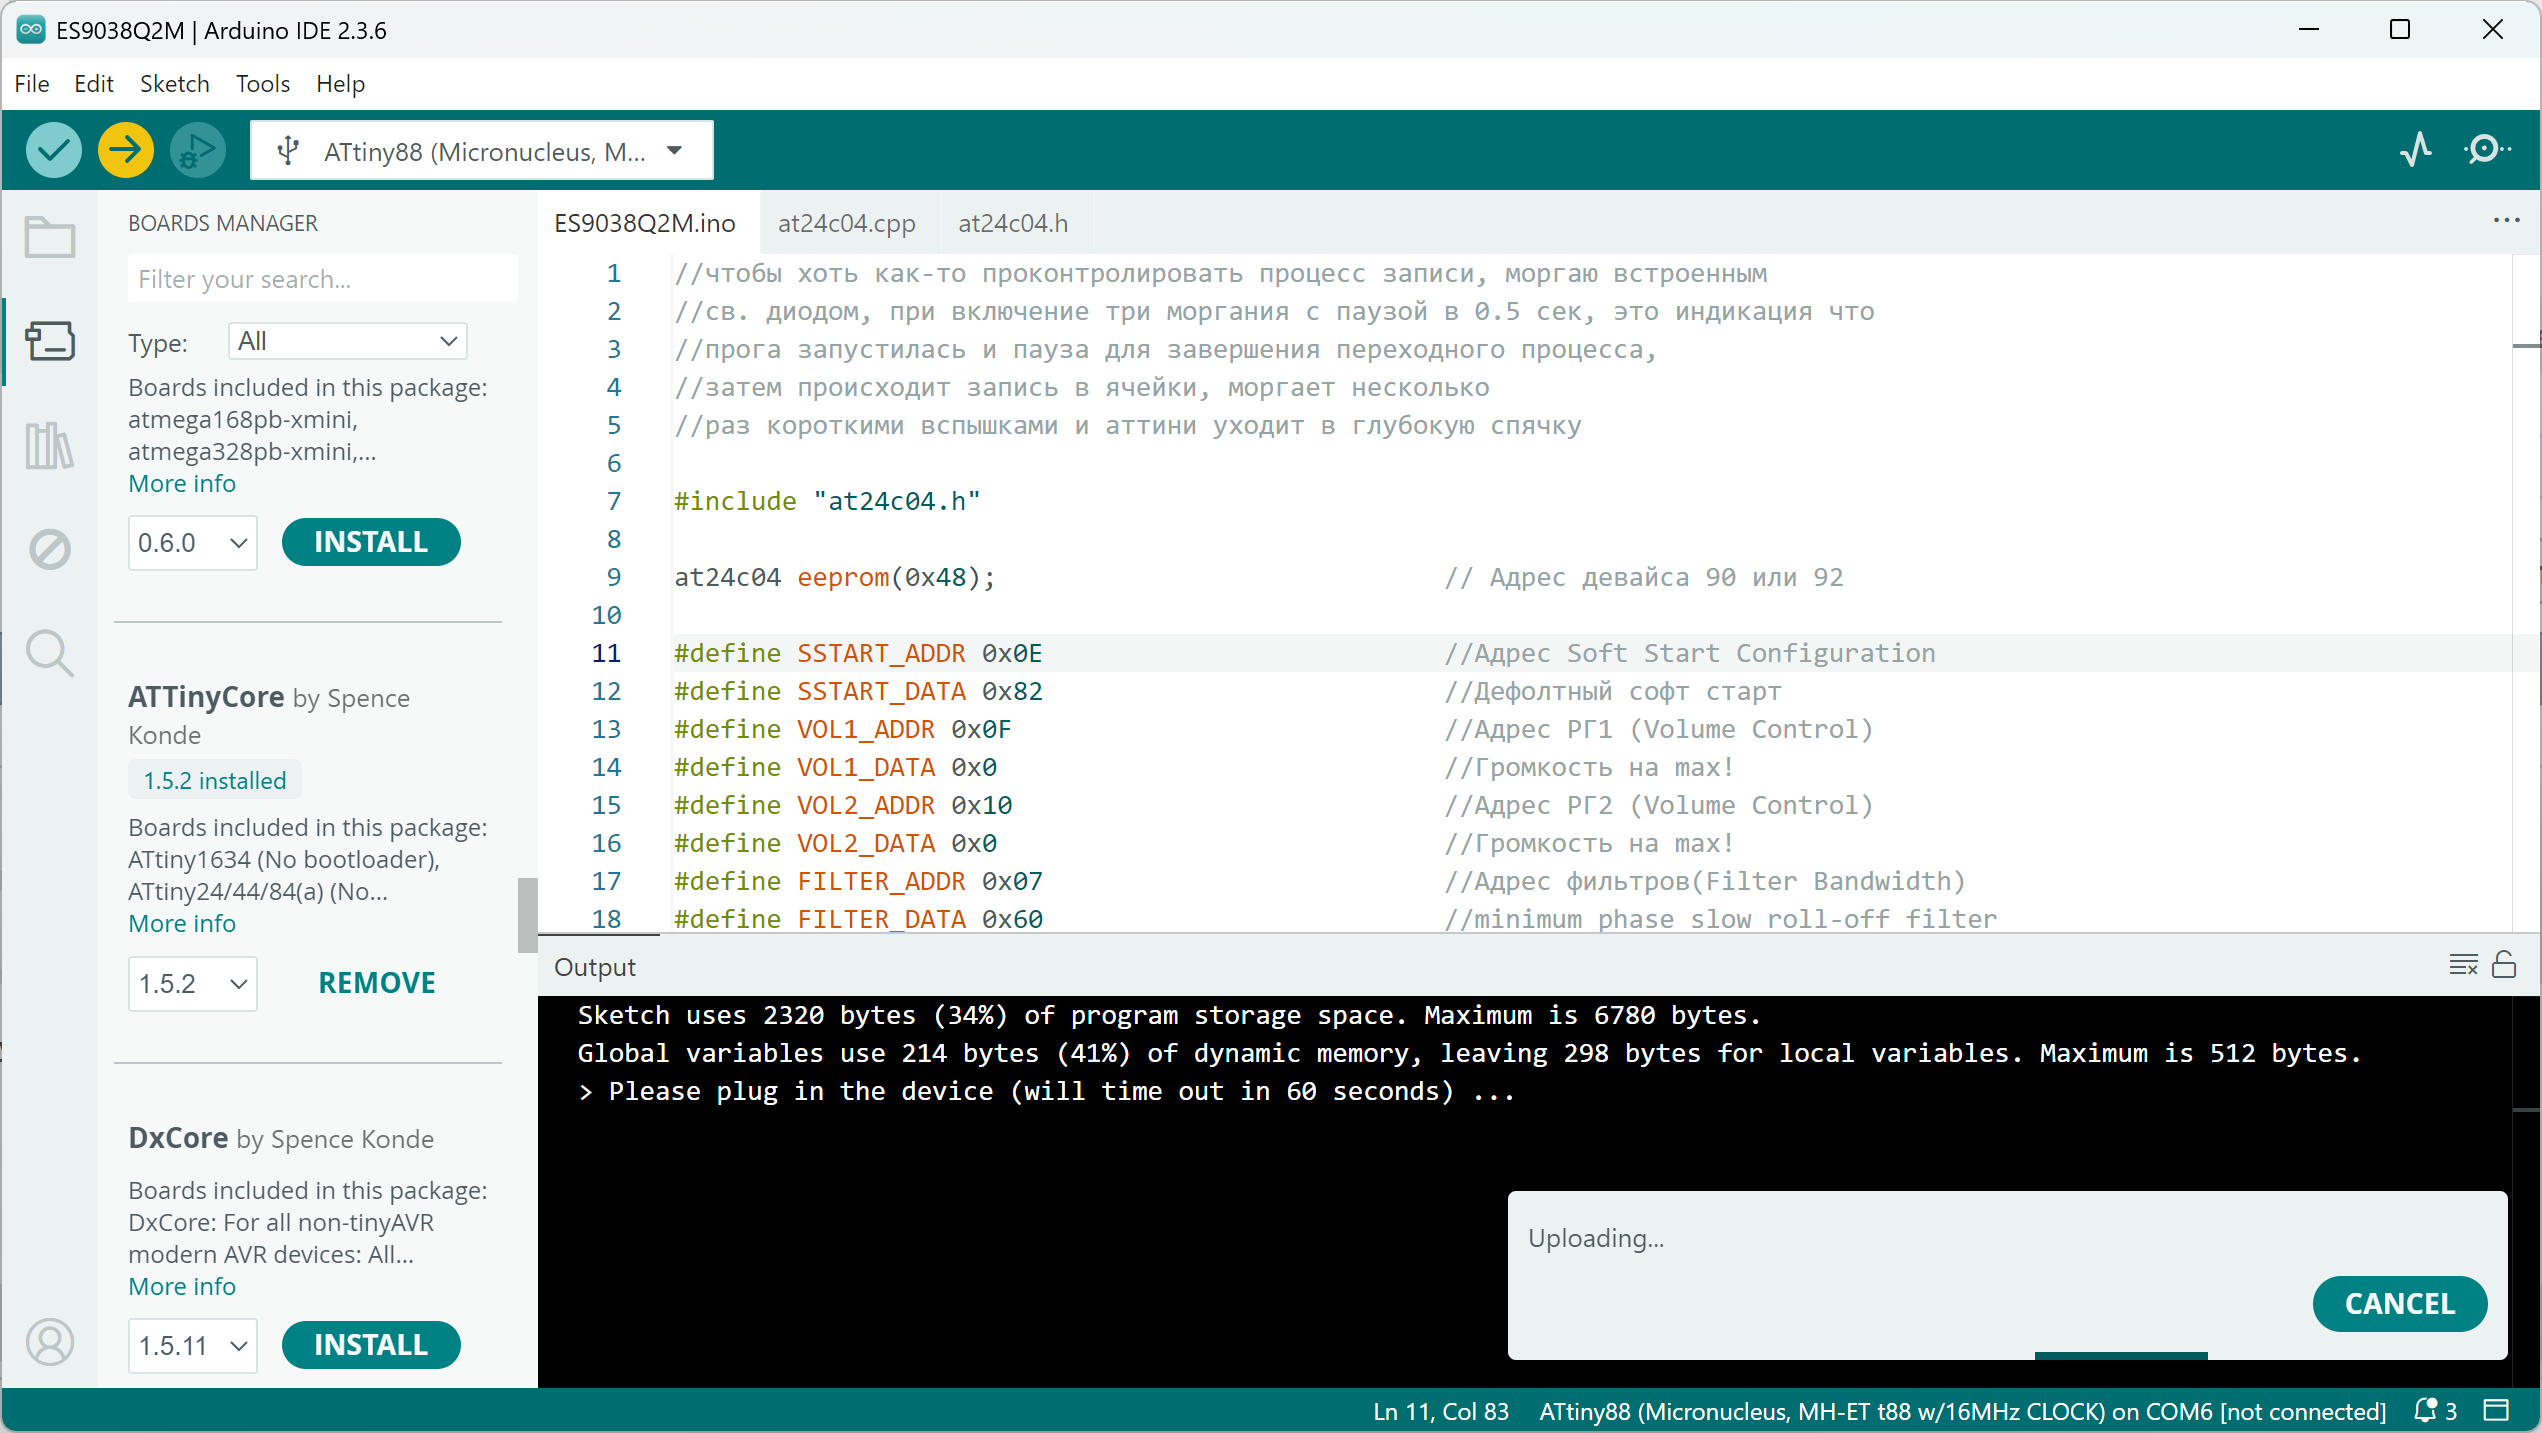Click the Ln 11, Col 83 status entry
Screen dimensions: 2542x1433
tap(1440, 1411)
